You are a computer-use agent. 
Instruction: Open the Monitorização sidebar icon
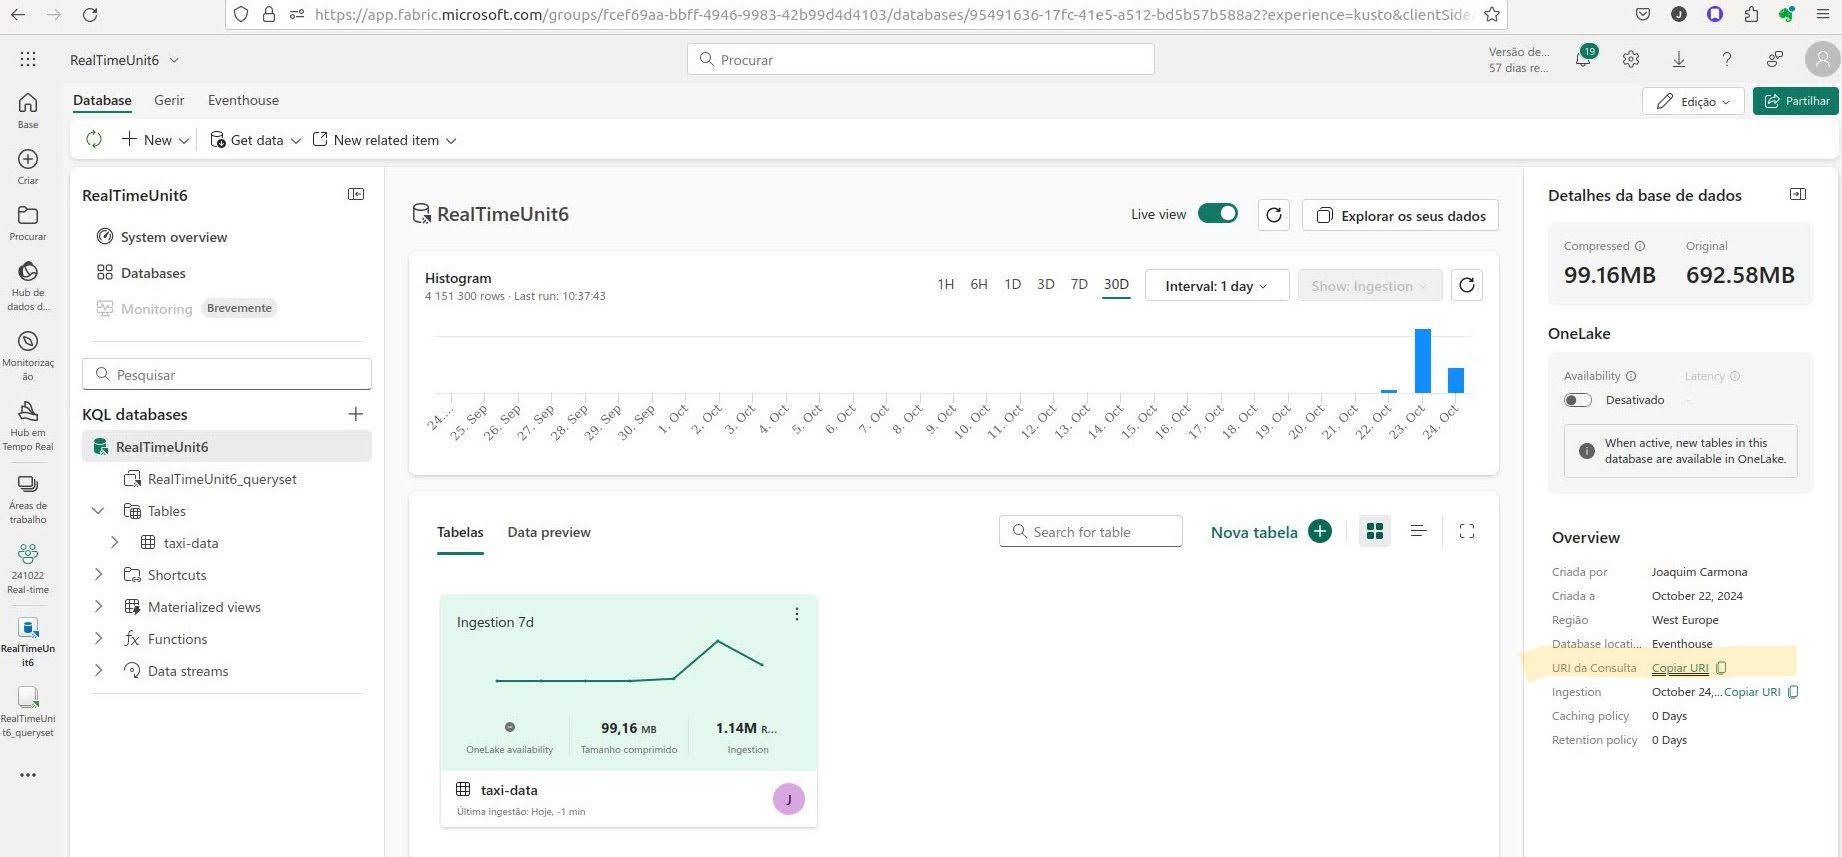(28, 342)
